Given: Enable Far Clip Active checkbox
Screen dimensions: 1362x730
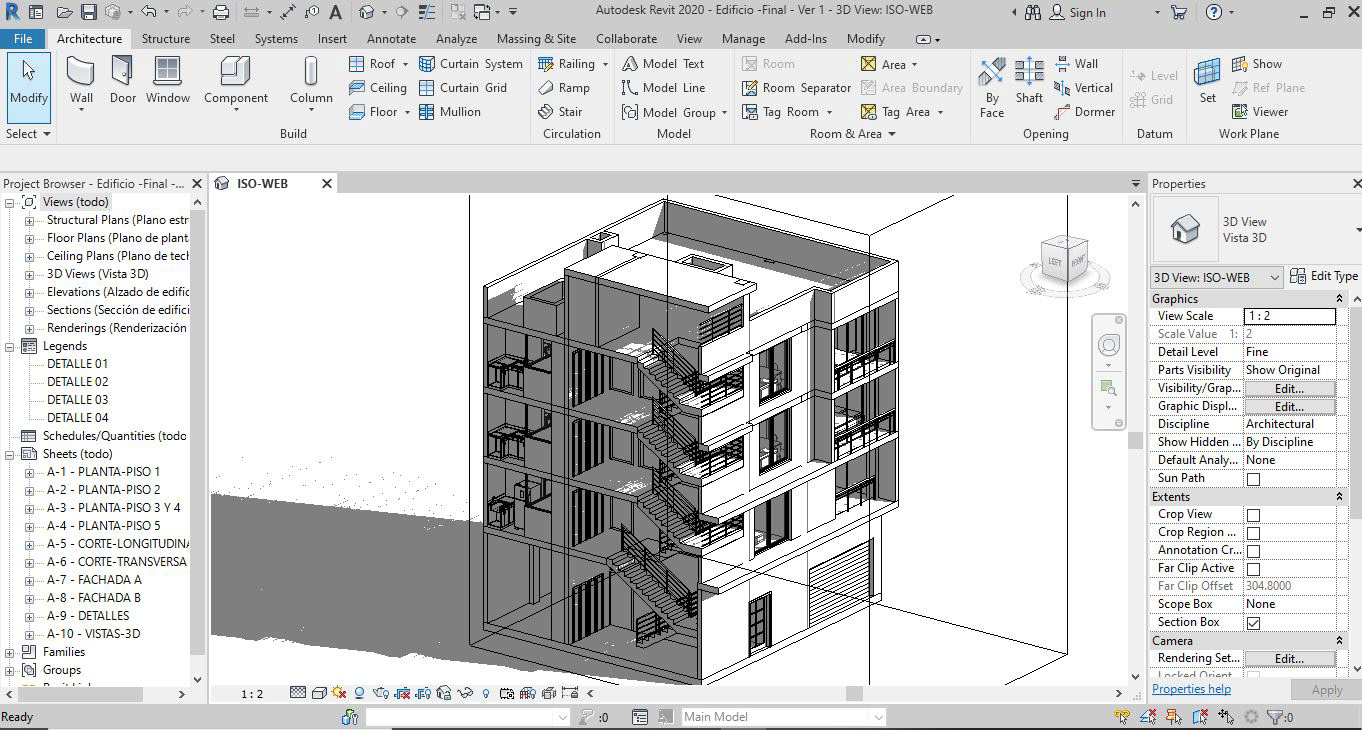Looking at the screenshot, I should click(1253, 569).
